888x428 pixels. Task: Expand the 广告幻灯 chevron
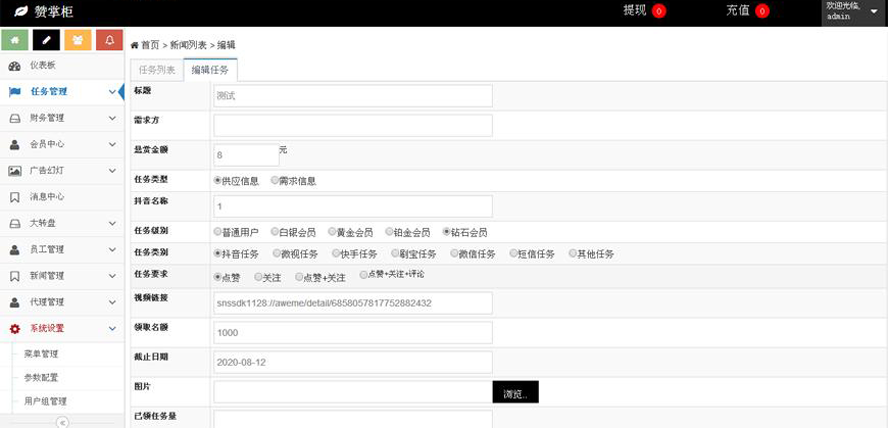coord(112,171)
